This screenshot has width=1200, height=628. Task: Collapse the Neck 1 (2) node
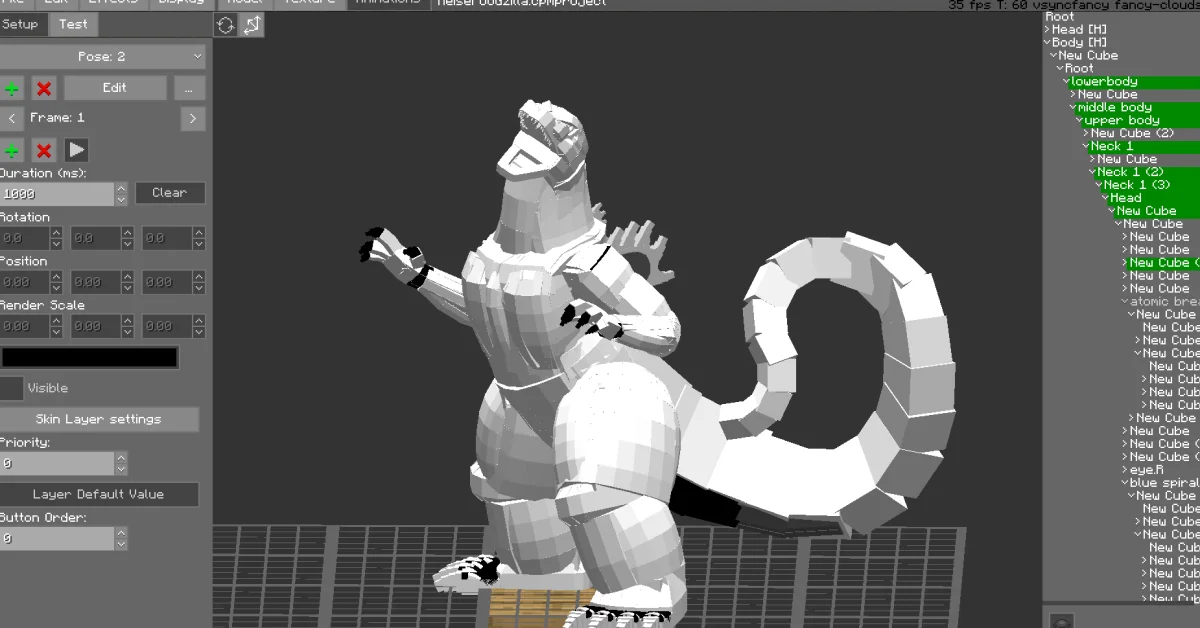click(1093, 173)
